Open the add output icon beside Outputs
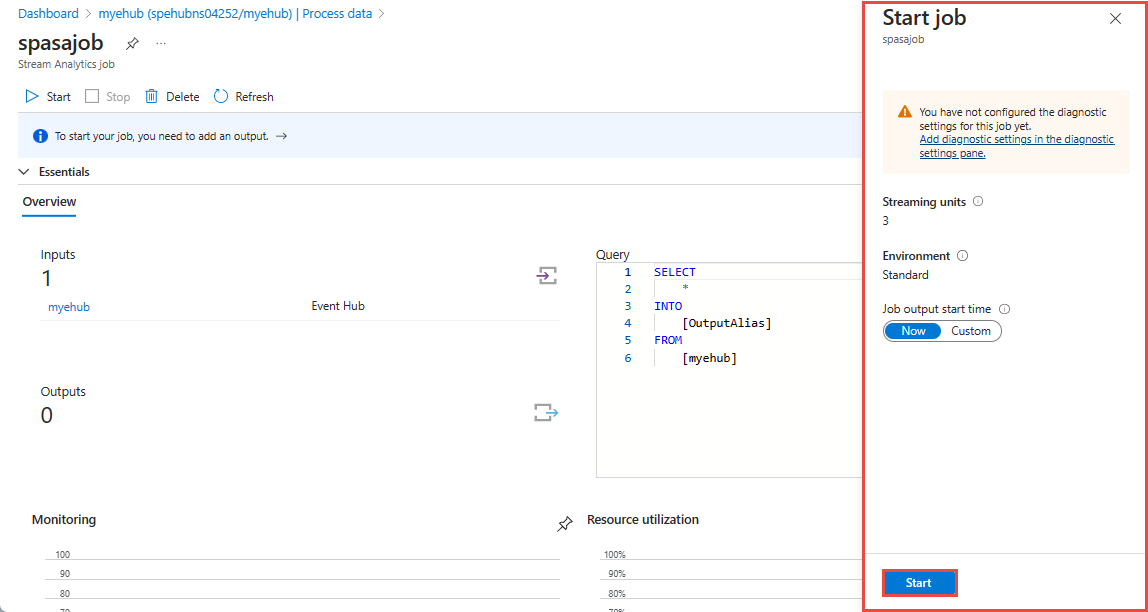The image size is (1148, 612). click(546, 412)
